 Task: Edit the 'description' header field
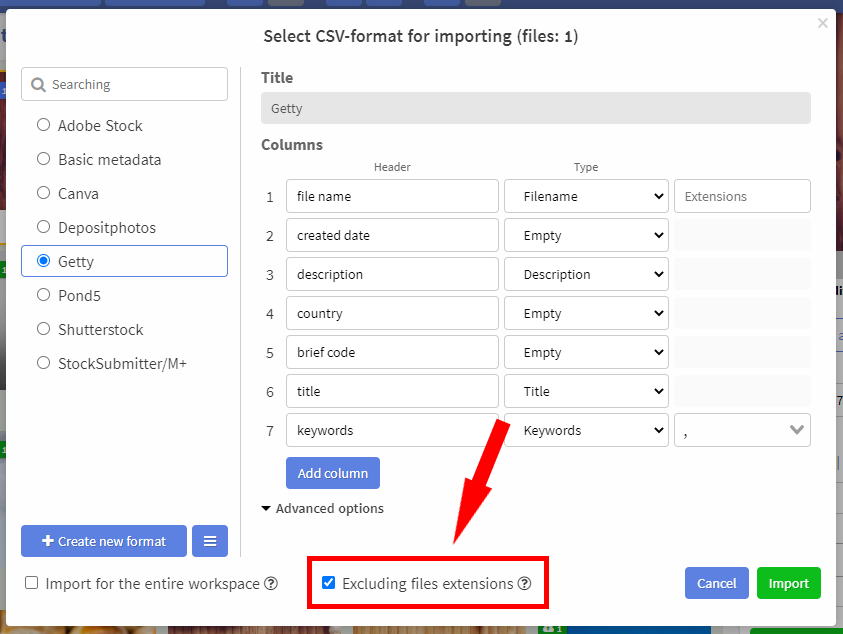392,274
